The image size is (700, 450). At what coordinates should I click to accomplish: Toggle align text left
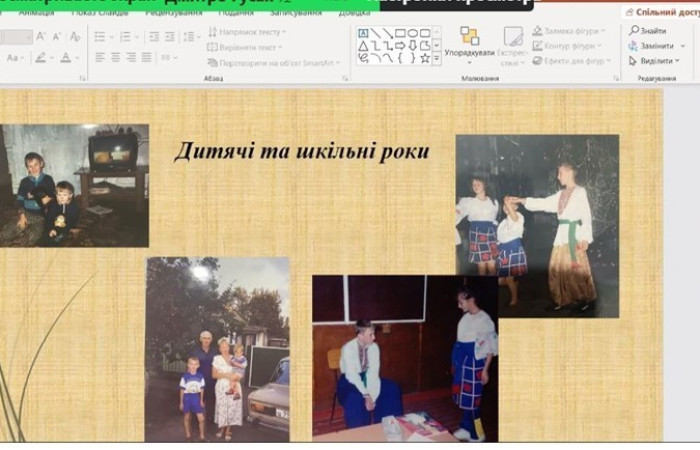pyautogui.click(x=100, y=57)
